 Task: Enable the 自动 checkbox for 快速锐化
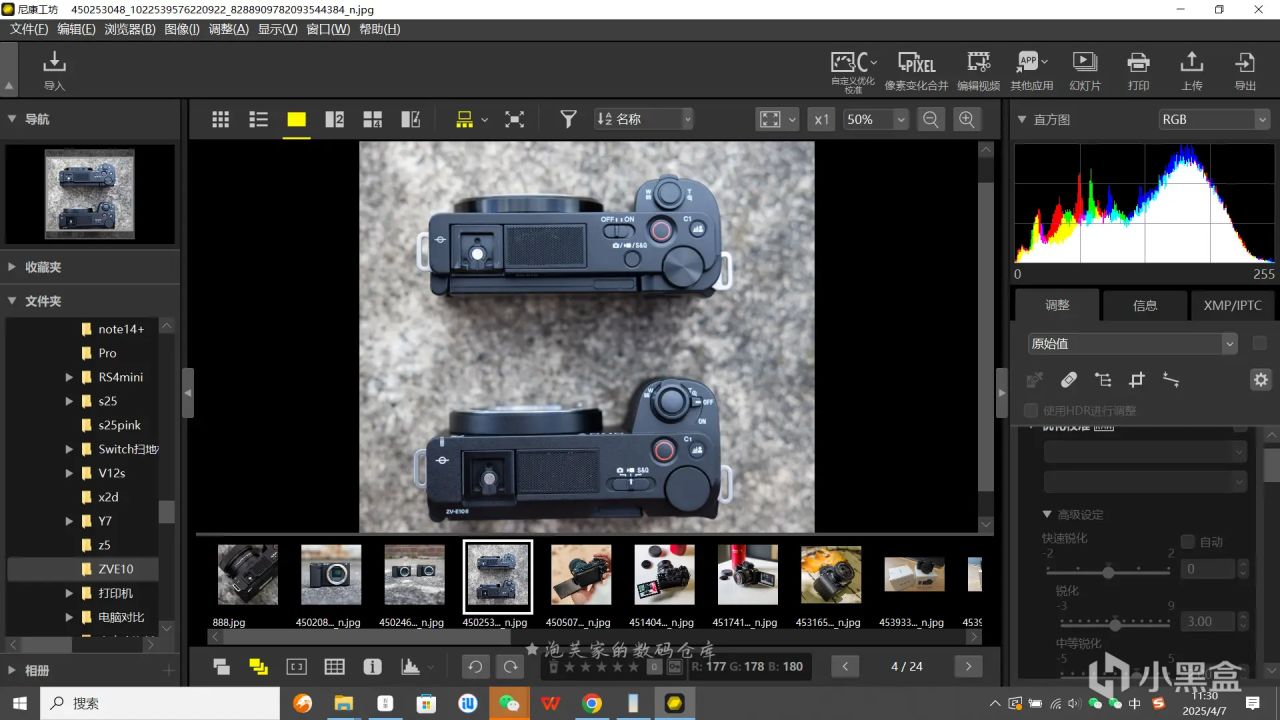(x=1188, y=541)
